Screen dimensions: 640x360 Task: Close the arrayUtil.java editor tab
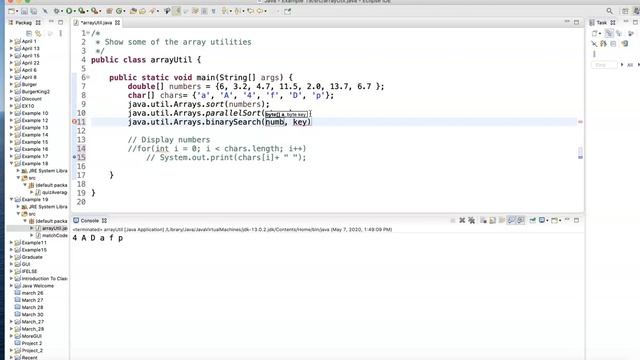tap(118, 23)
